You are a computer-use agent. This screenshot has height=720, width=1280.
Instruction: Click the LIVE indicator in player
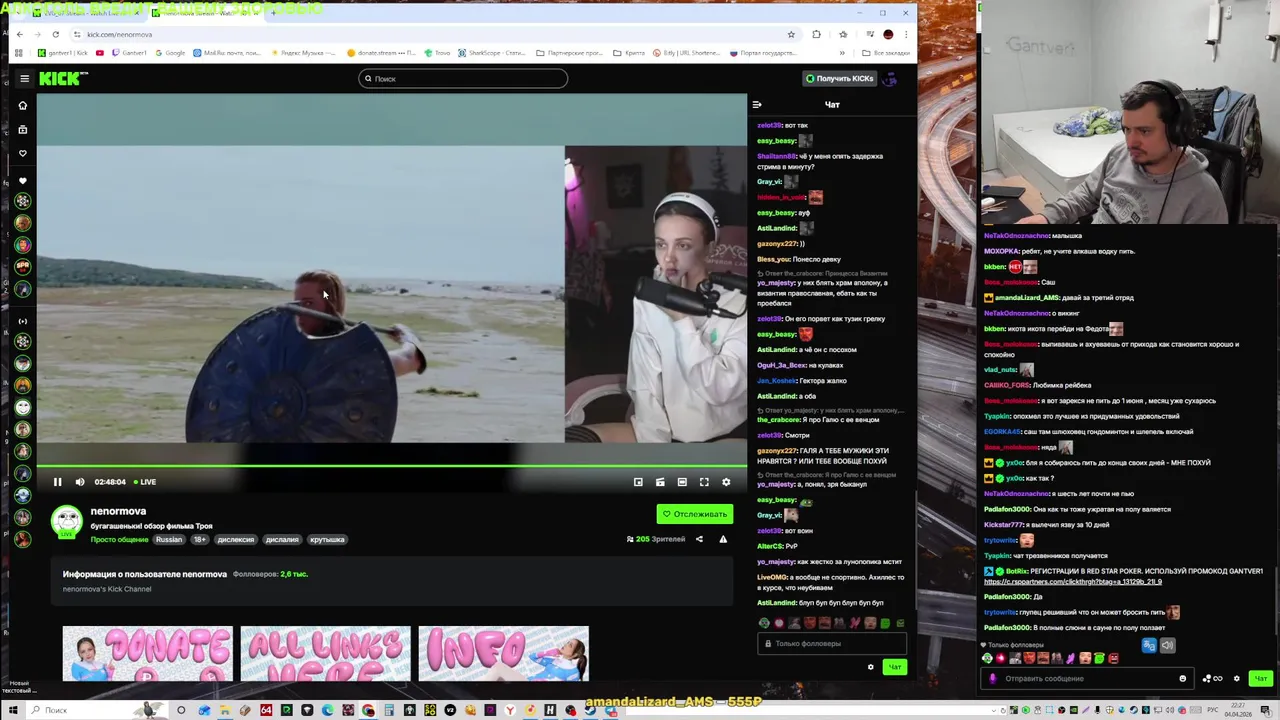click(x=146, y=482)
